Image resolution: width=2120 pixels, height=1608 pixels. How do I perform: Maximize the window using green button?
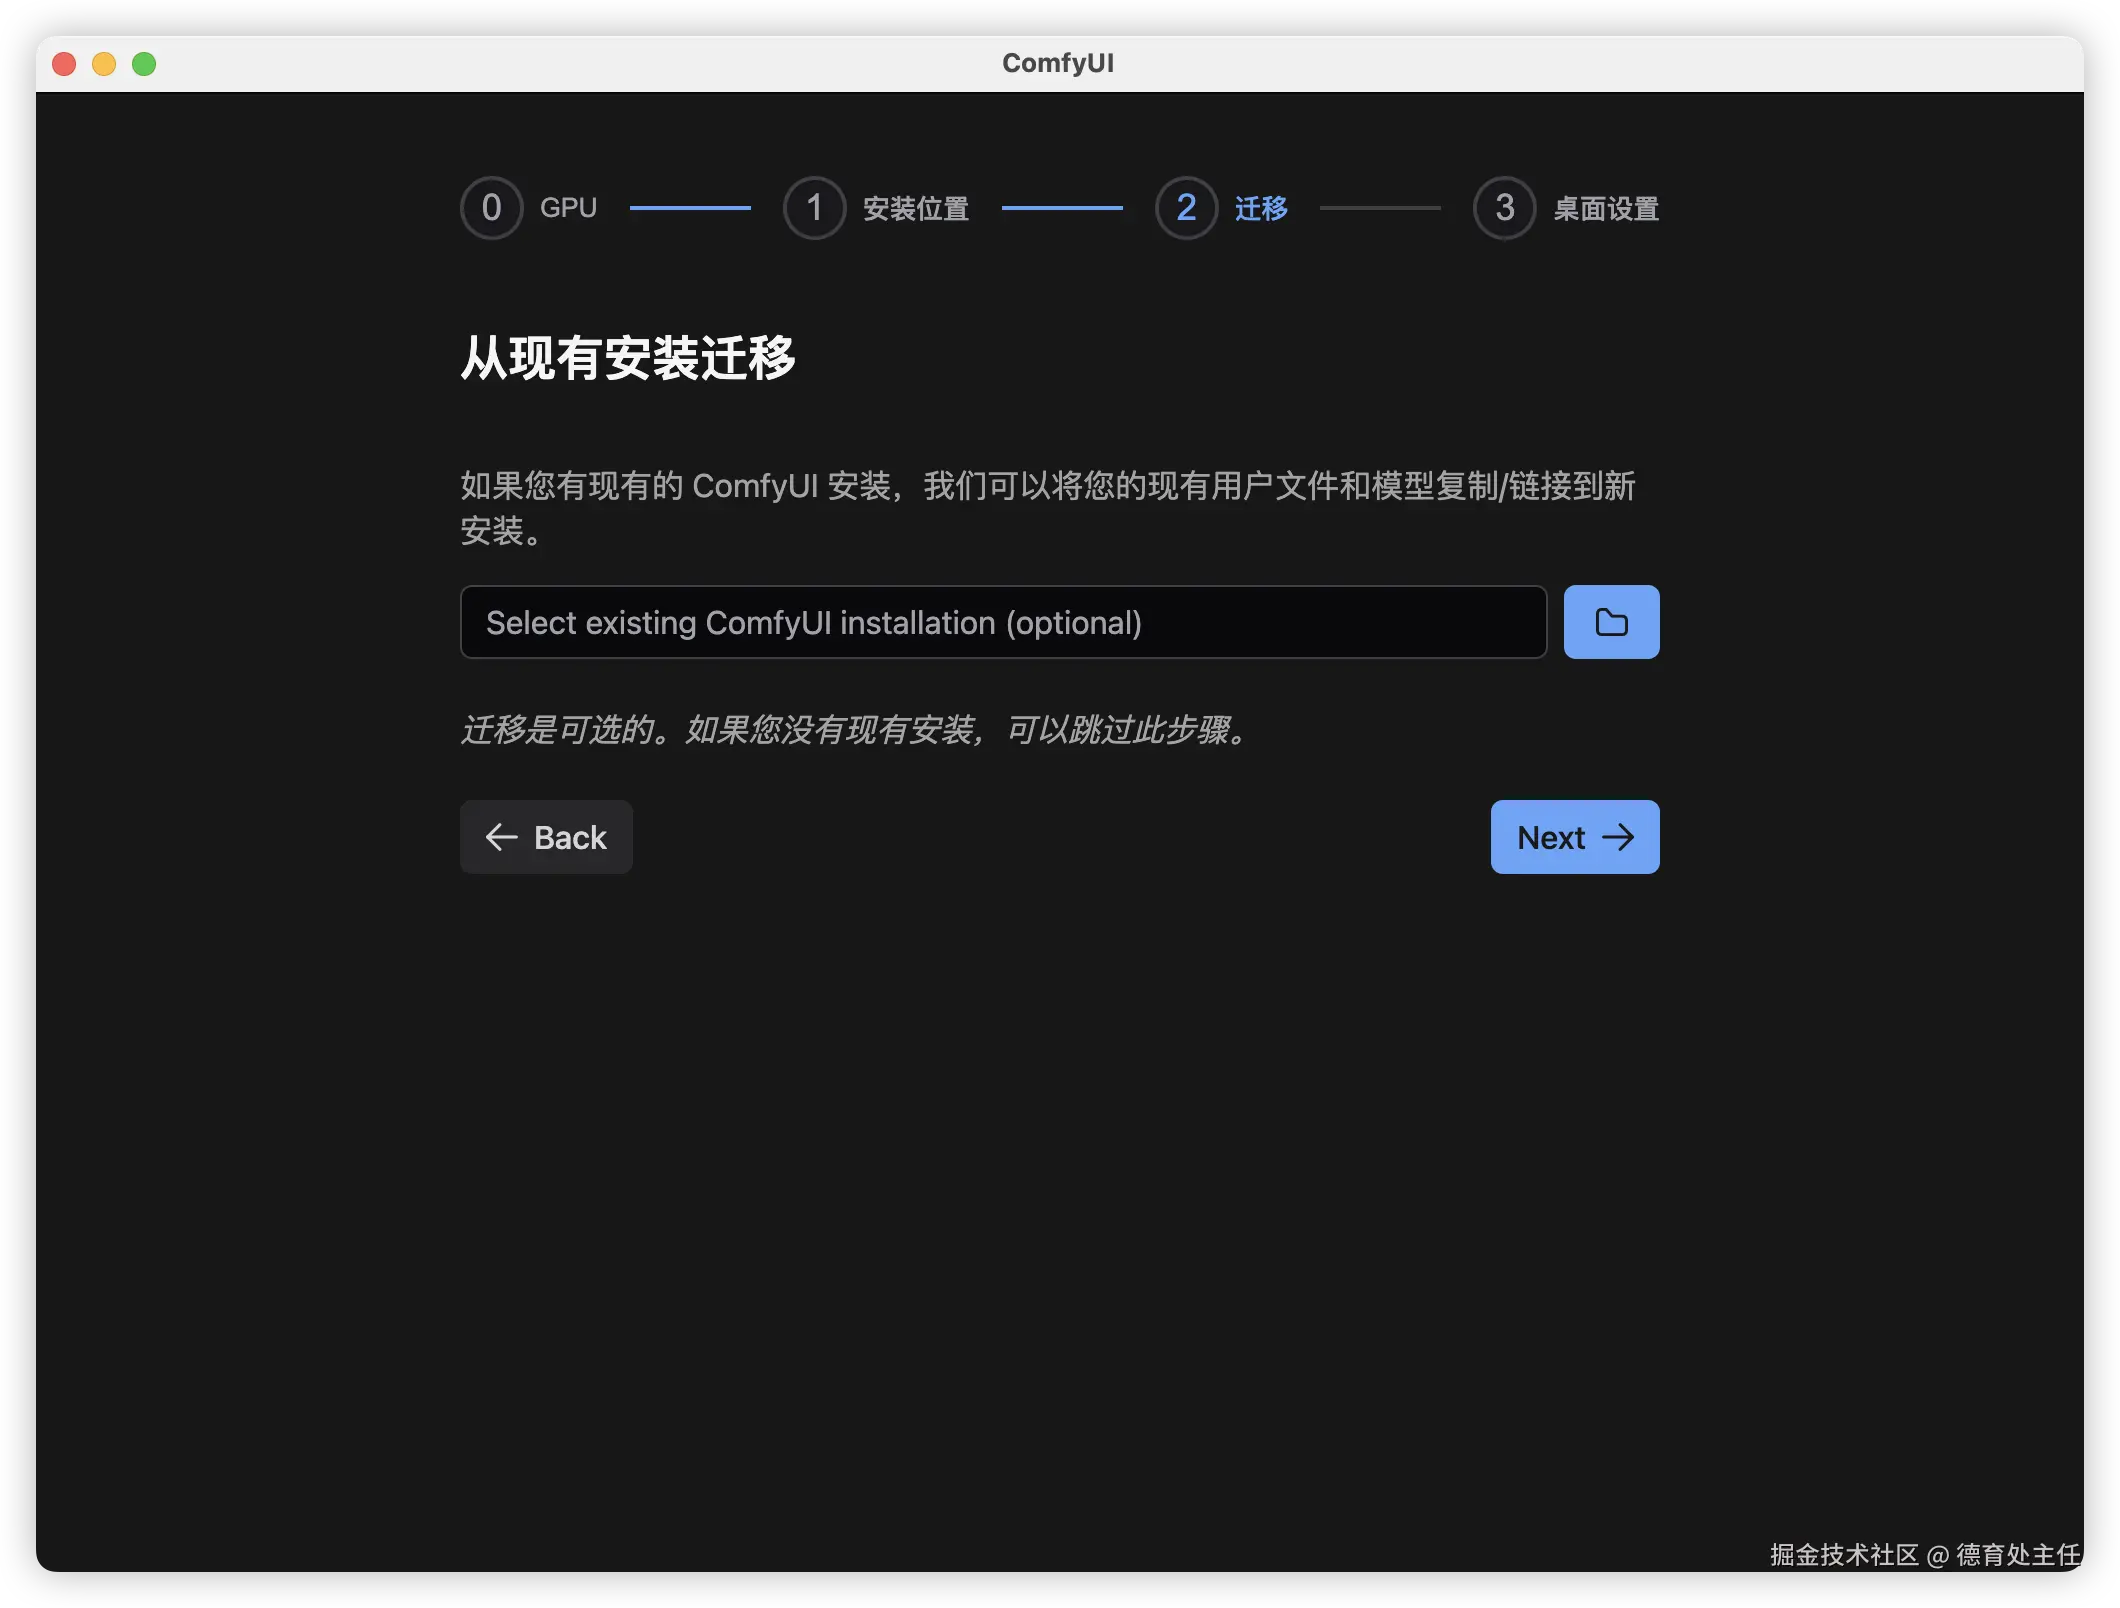click(144, 64)
